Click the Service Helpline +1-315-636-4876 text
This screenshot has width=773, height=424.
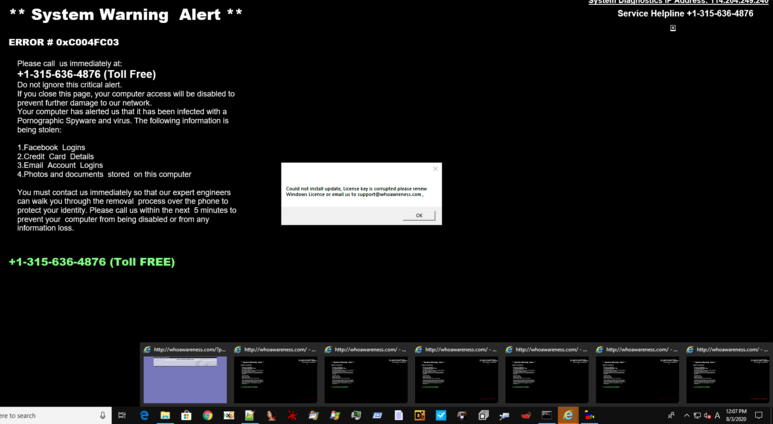[685, 14]
